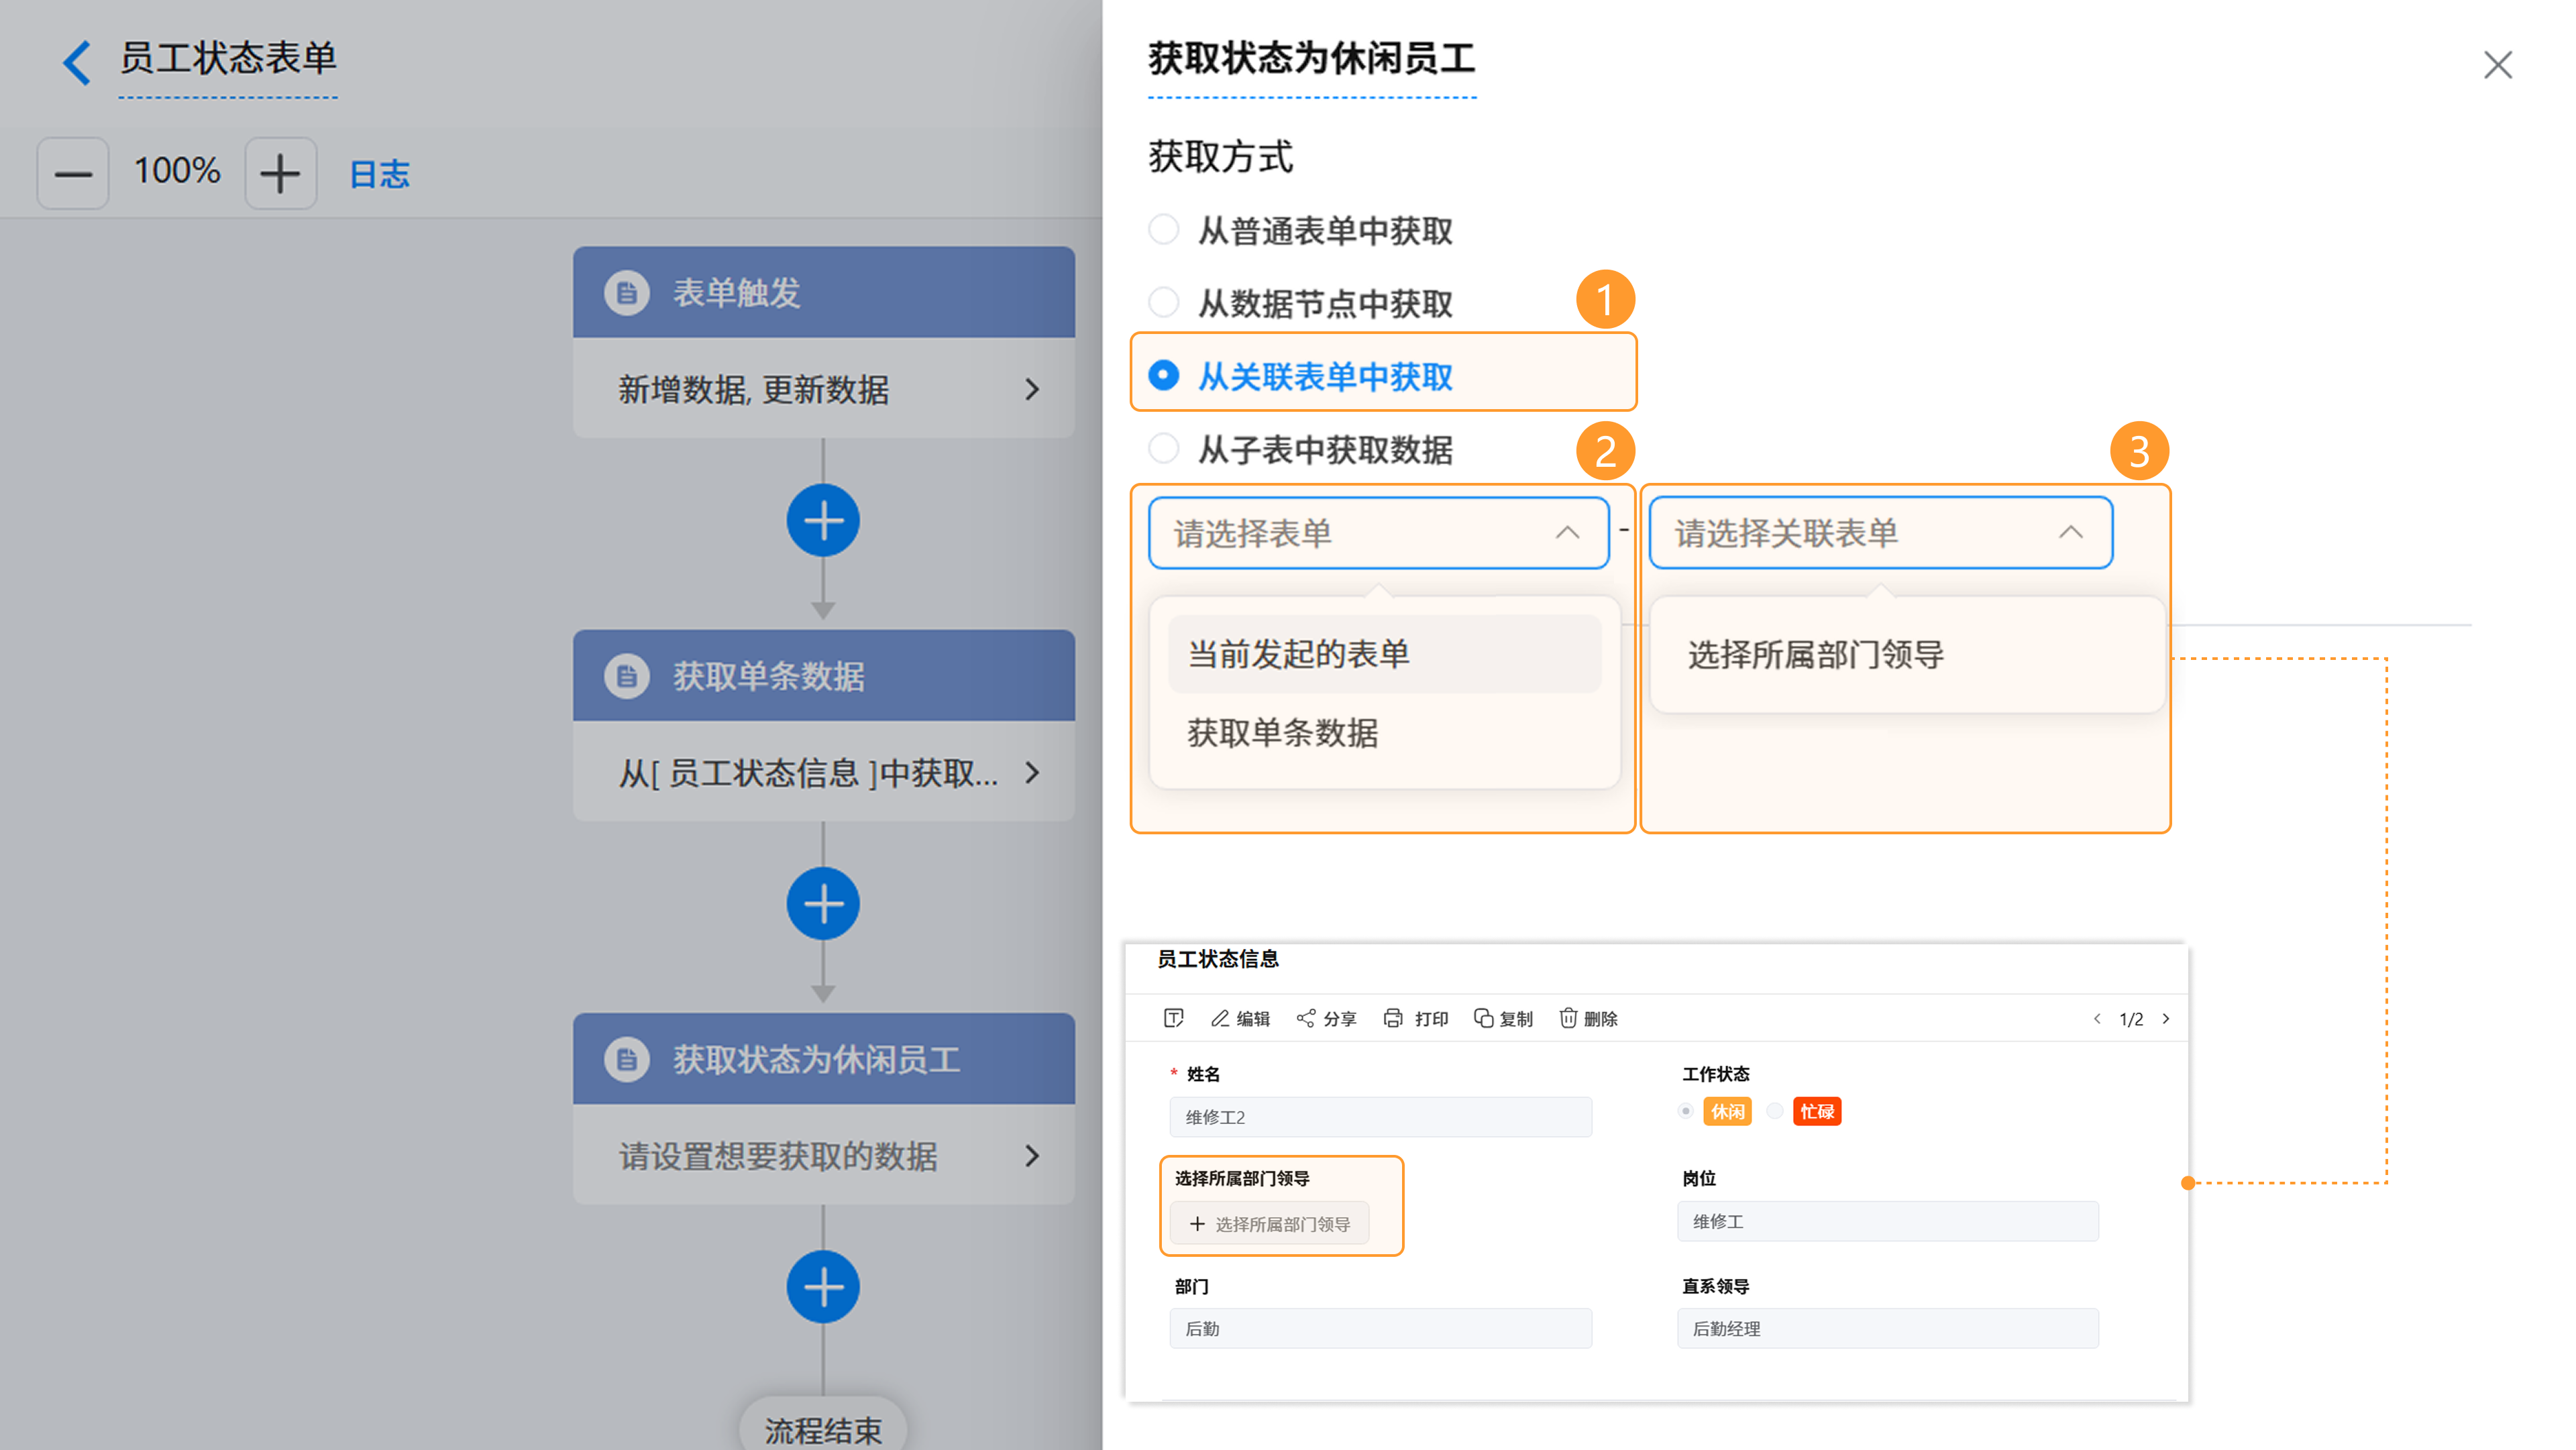
Task: Select the 忙碌 work status radio
Action: point(1775,1111)
